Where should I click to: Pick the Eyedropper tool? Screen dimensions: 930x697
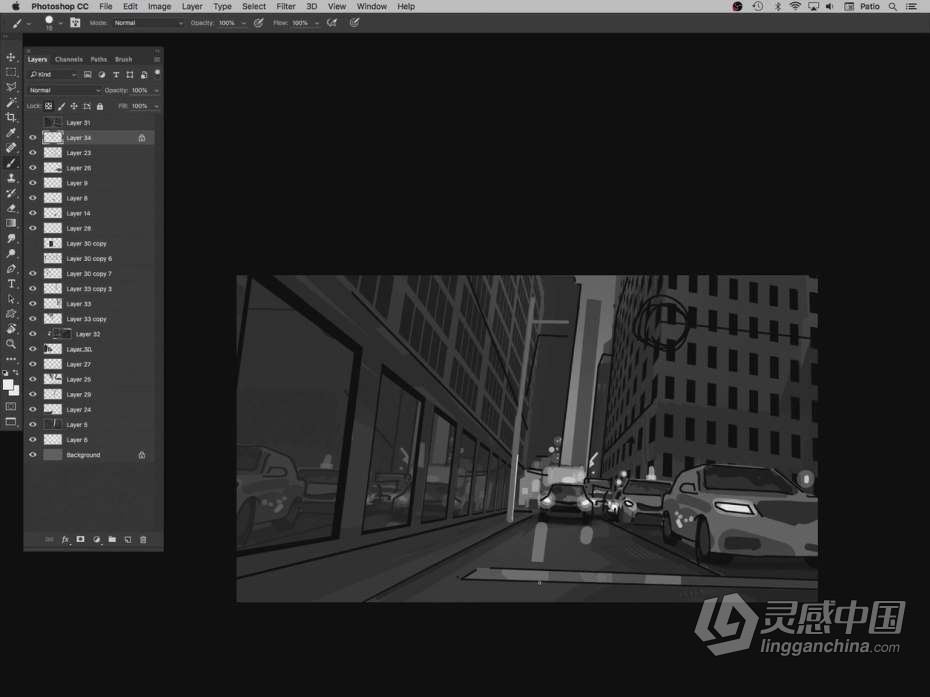tap(11, 132)
